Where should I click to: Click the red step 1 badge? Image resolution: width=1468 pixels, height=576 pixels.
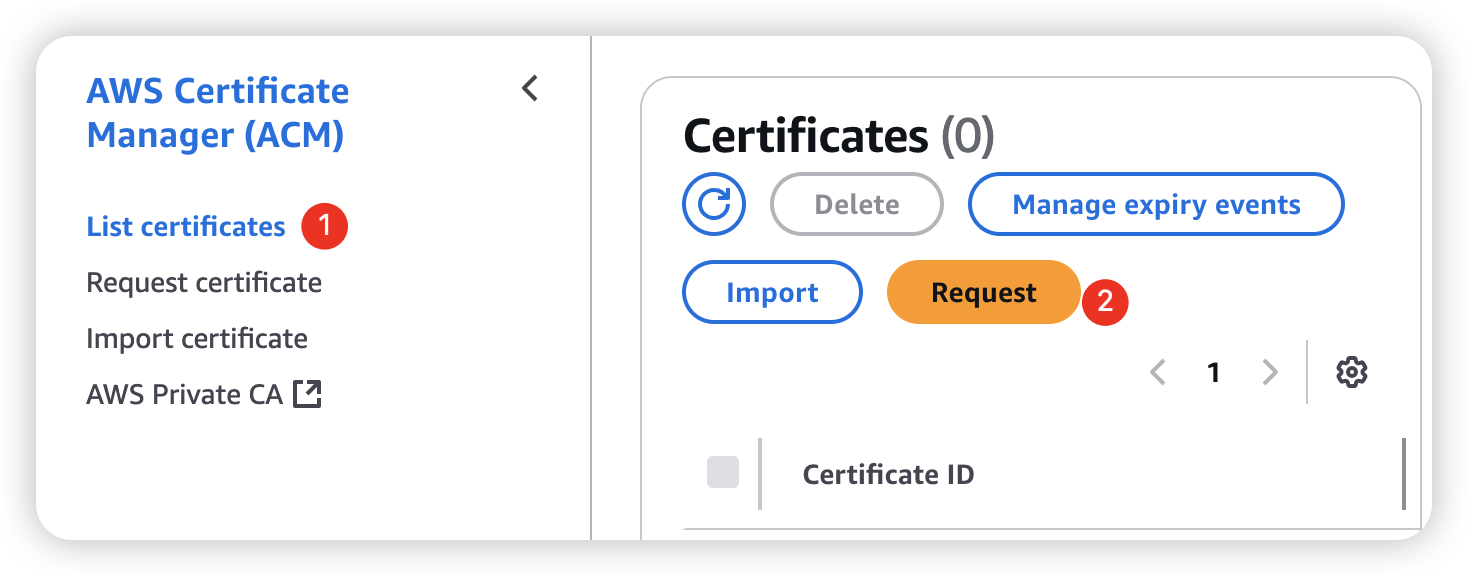pos(324,227)
